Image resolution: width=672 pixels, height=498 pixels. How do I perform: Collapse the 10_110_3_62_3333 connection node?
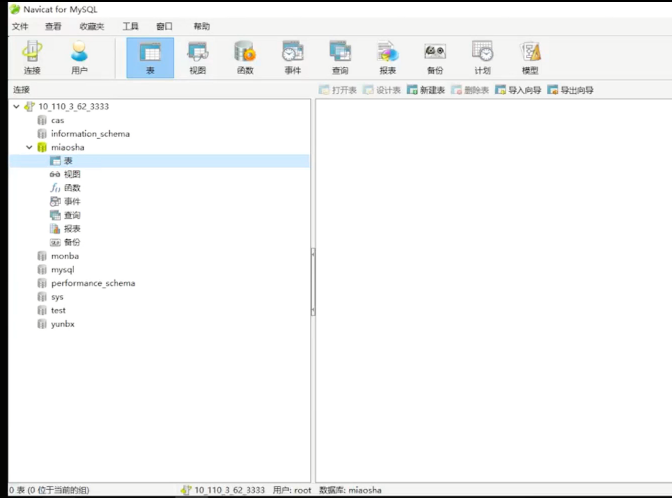[16, 106]
